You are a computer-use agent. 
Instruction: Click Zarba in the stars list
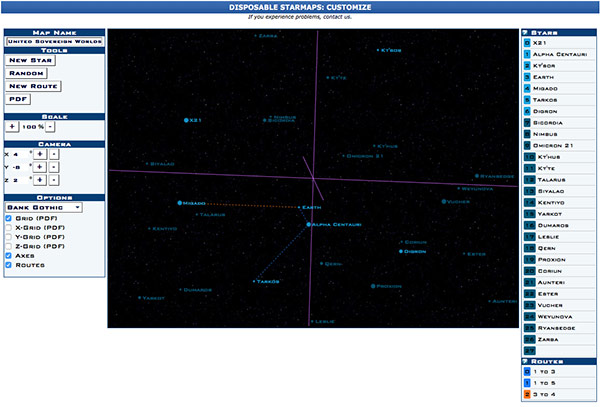(x=548, y=340)
